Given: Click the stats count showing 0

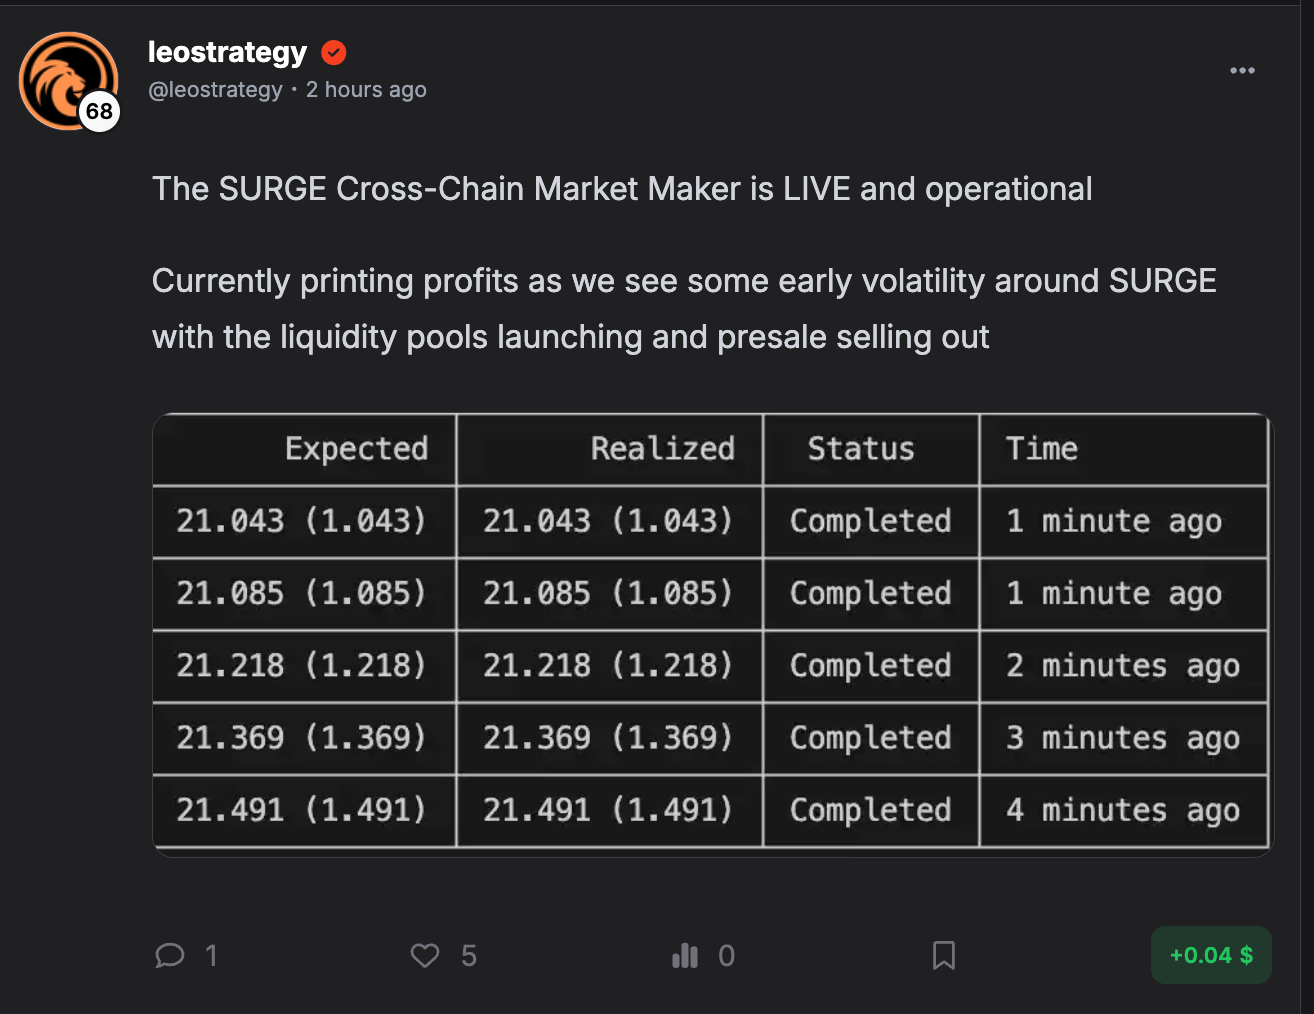Looking at the screenshot, I should click(727, 956).
